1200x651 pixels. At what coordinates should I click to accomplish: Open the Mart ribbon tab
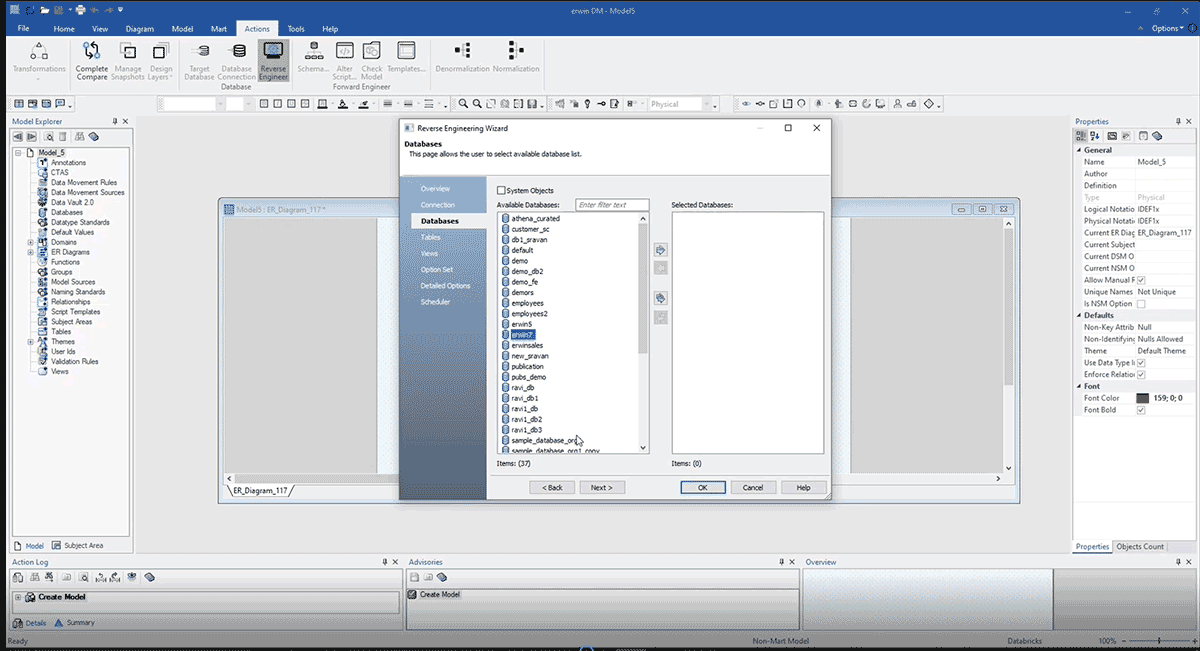coord(217,29)
